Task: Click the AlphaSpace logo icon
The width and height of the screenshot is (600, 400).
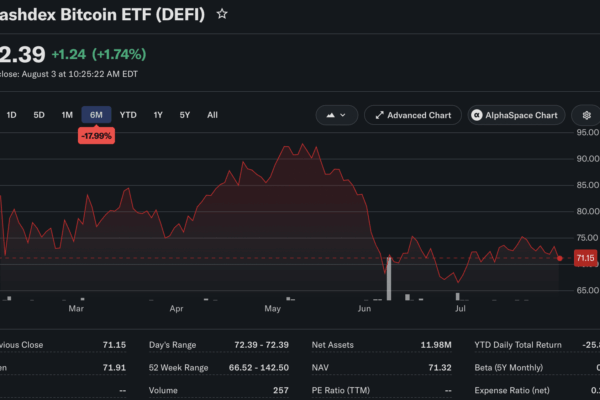Action: point(476,115)
